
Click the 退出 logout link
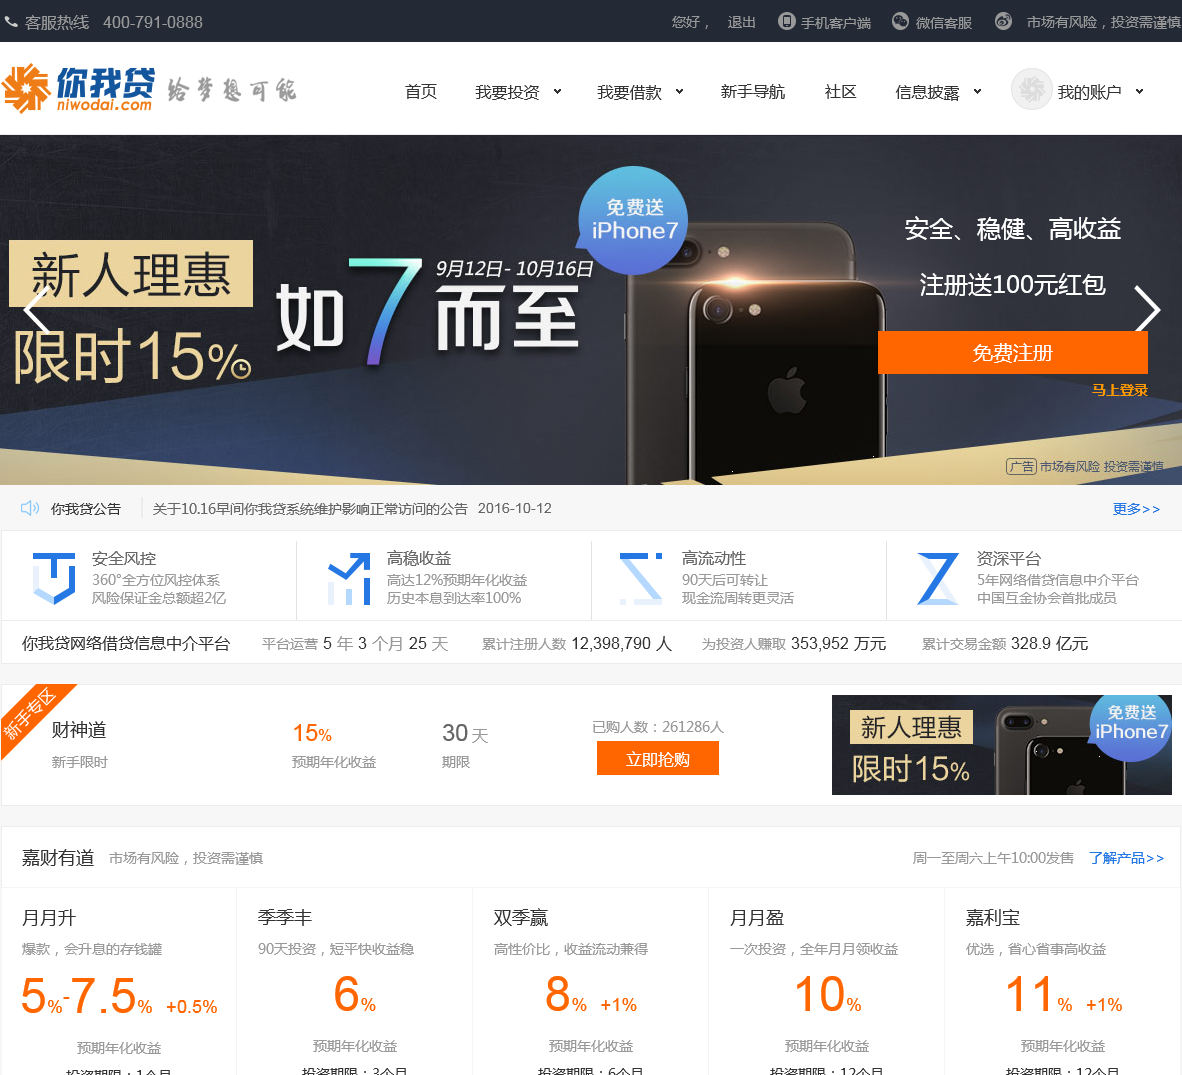[741, 22]
